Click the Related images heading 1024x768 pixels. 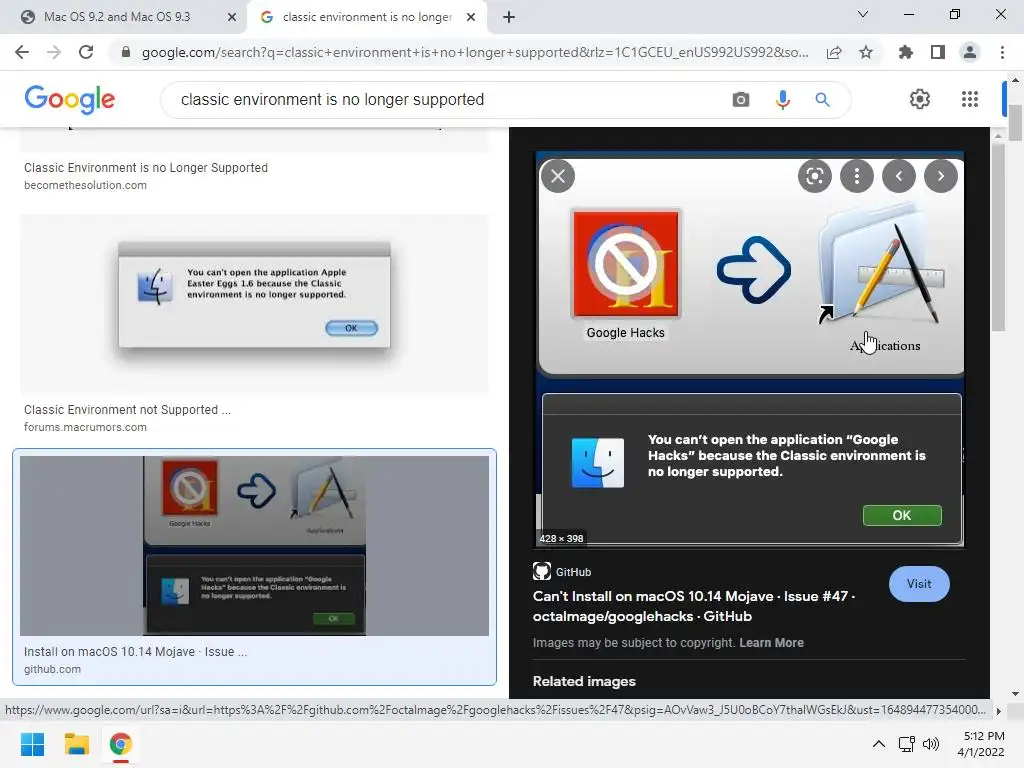coord(584,681)
